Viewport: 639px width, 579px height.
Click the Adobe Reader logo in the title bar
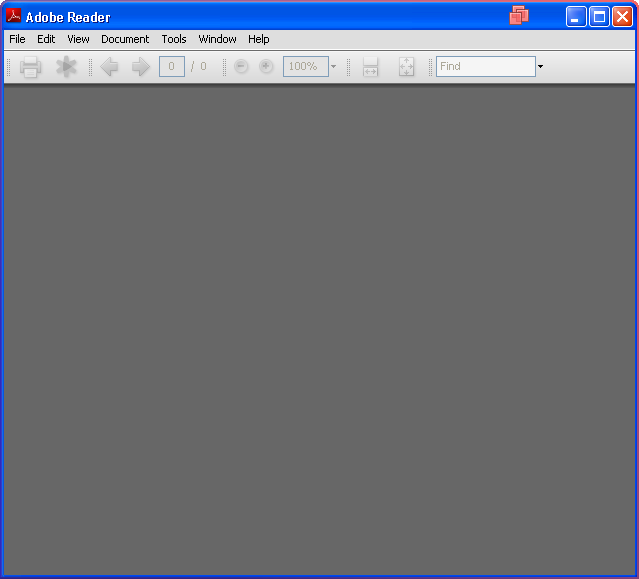13,16
